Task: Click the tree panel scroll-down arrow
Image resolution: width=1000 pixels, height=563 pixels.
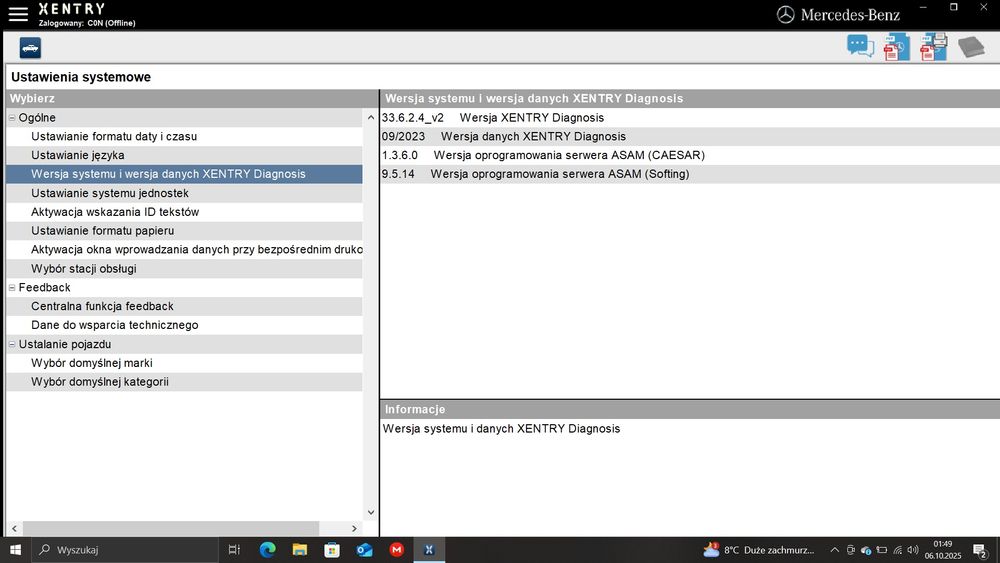Action: (371, 512)
